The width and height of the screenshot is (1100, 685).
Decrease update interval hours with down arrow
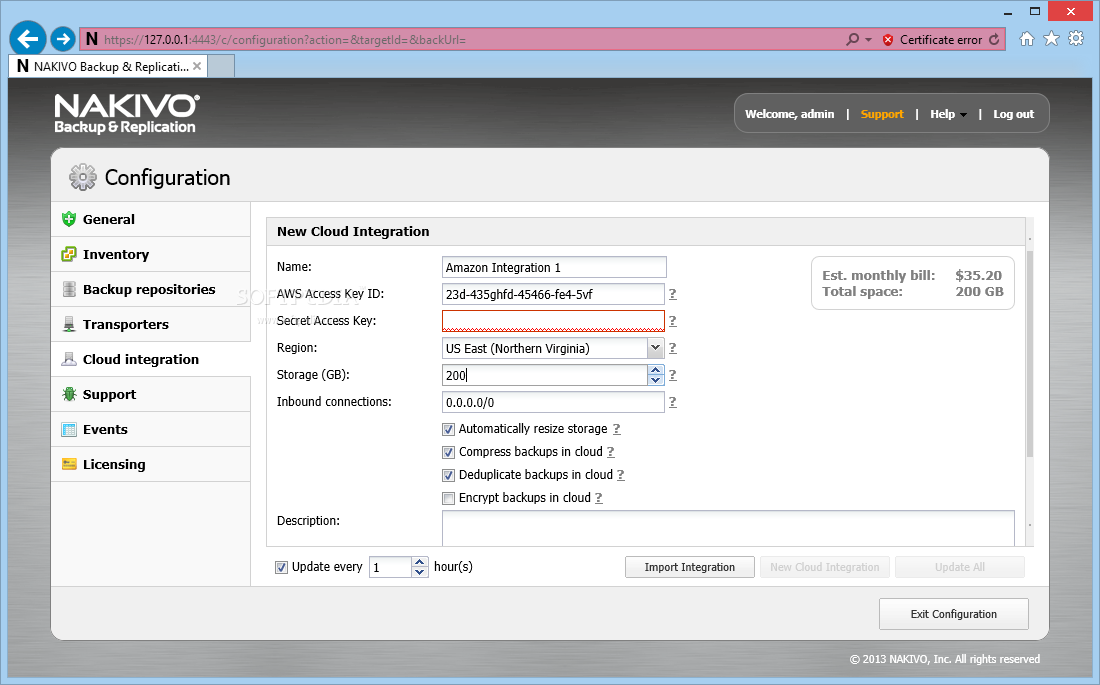click(420, 572)
